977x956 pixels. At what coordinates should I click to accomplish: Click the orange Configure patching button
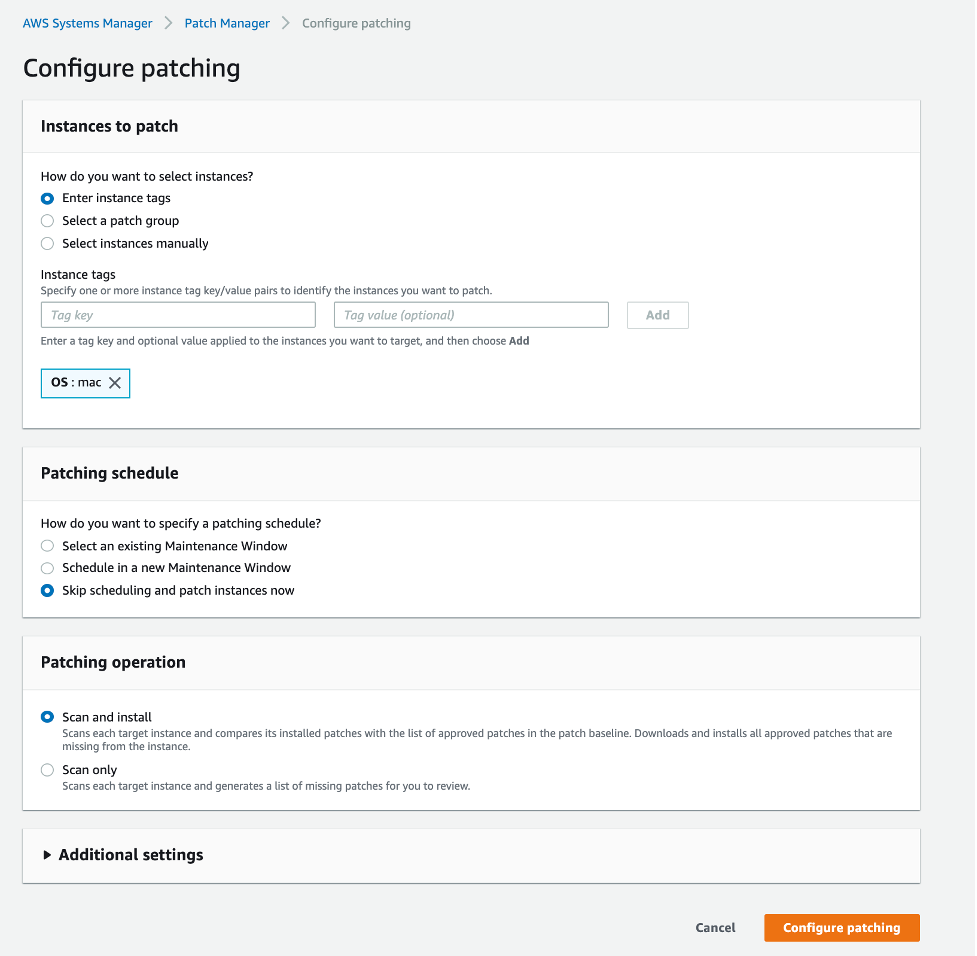841,927
